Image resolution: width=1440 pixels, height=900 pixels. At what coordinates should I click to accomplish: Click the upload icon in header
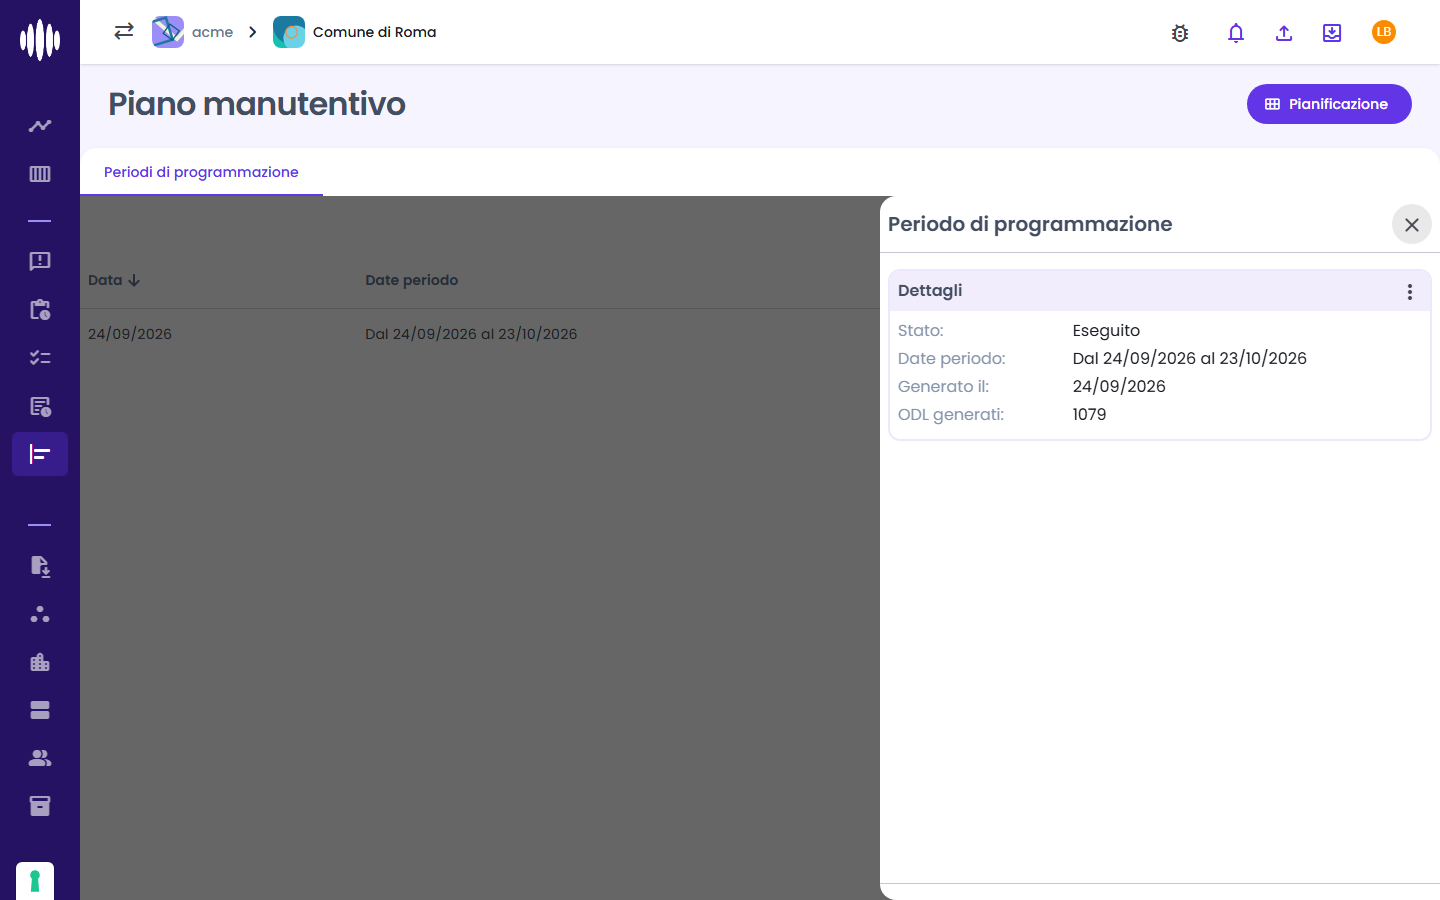tap(1284, 33)
